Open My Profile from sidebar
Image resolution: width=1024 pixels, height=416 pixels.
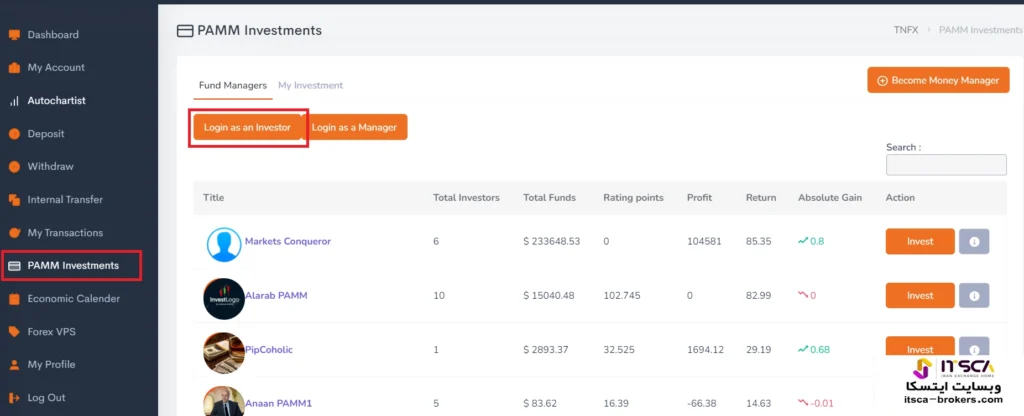51,364
